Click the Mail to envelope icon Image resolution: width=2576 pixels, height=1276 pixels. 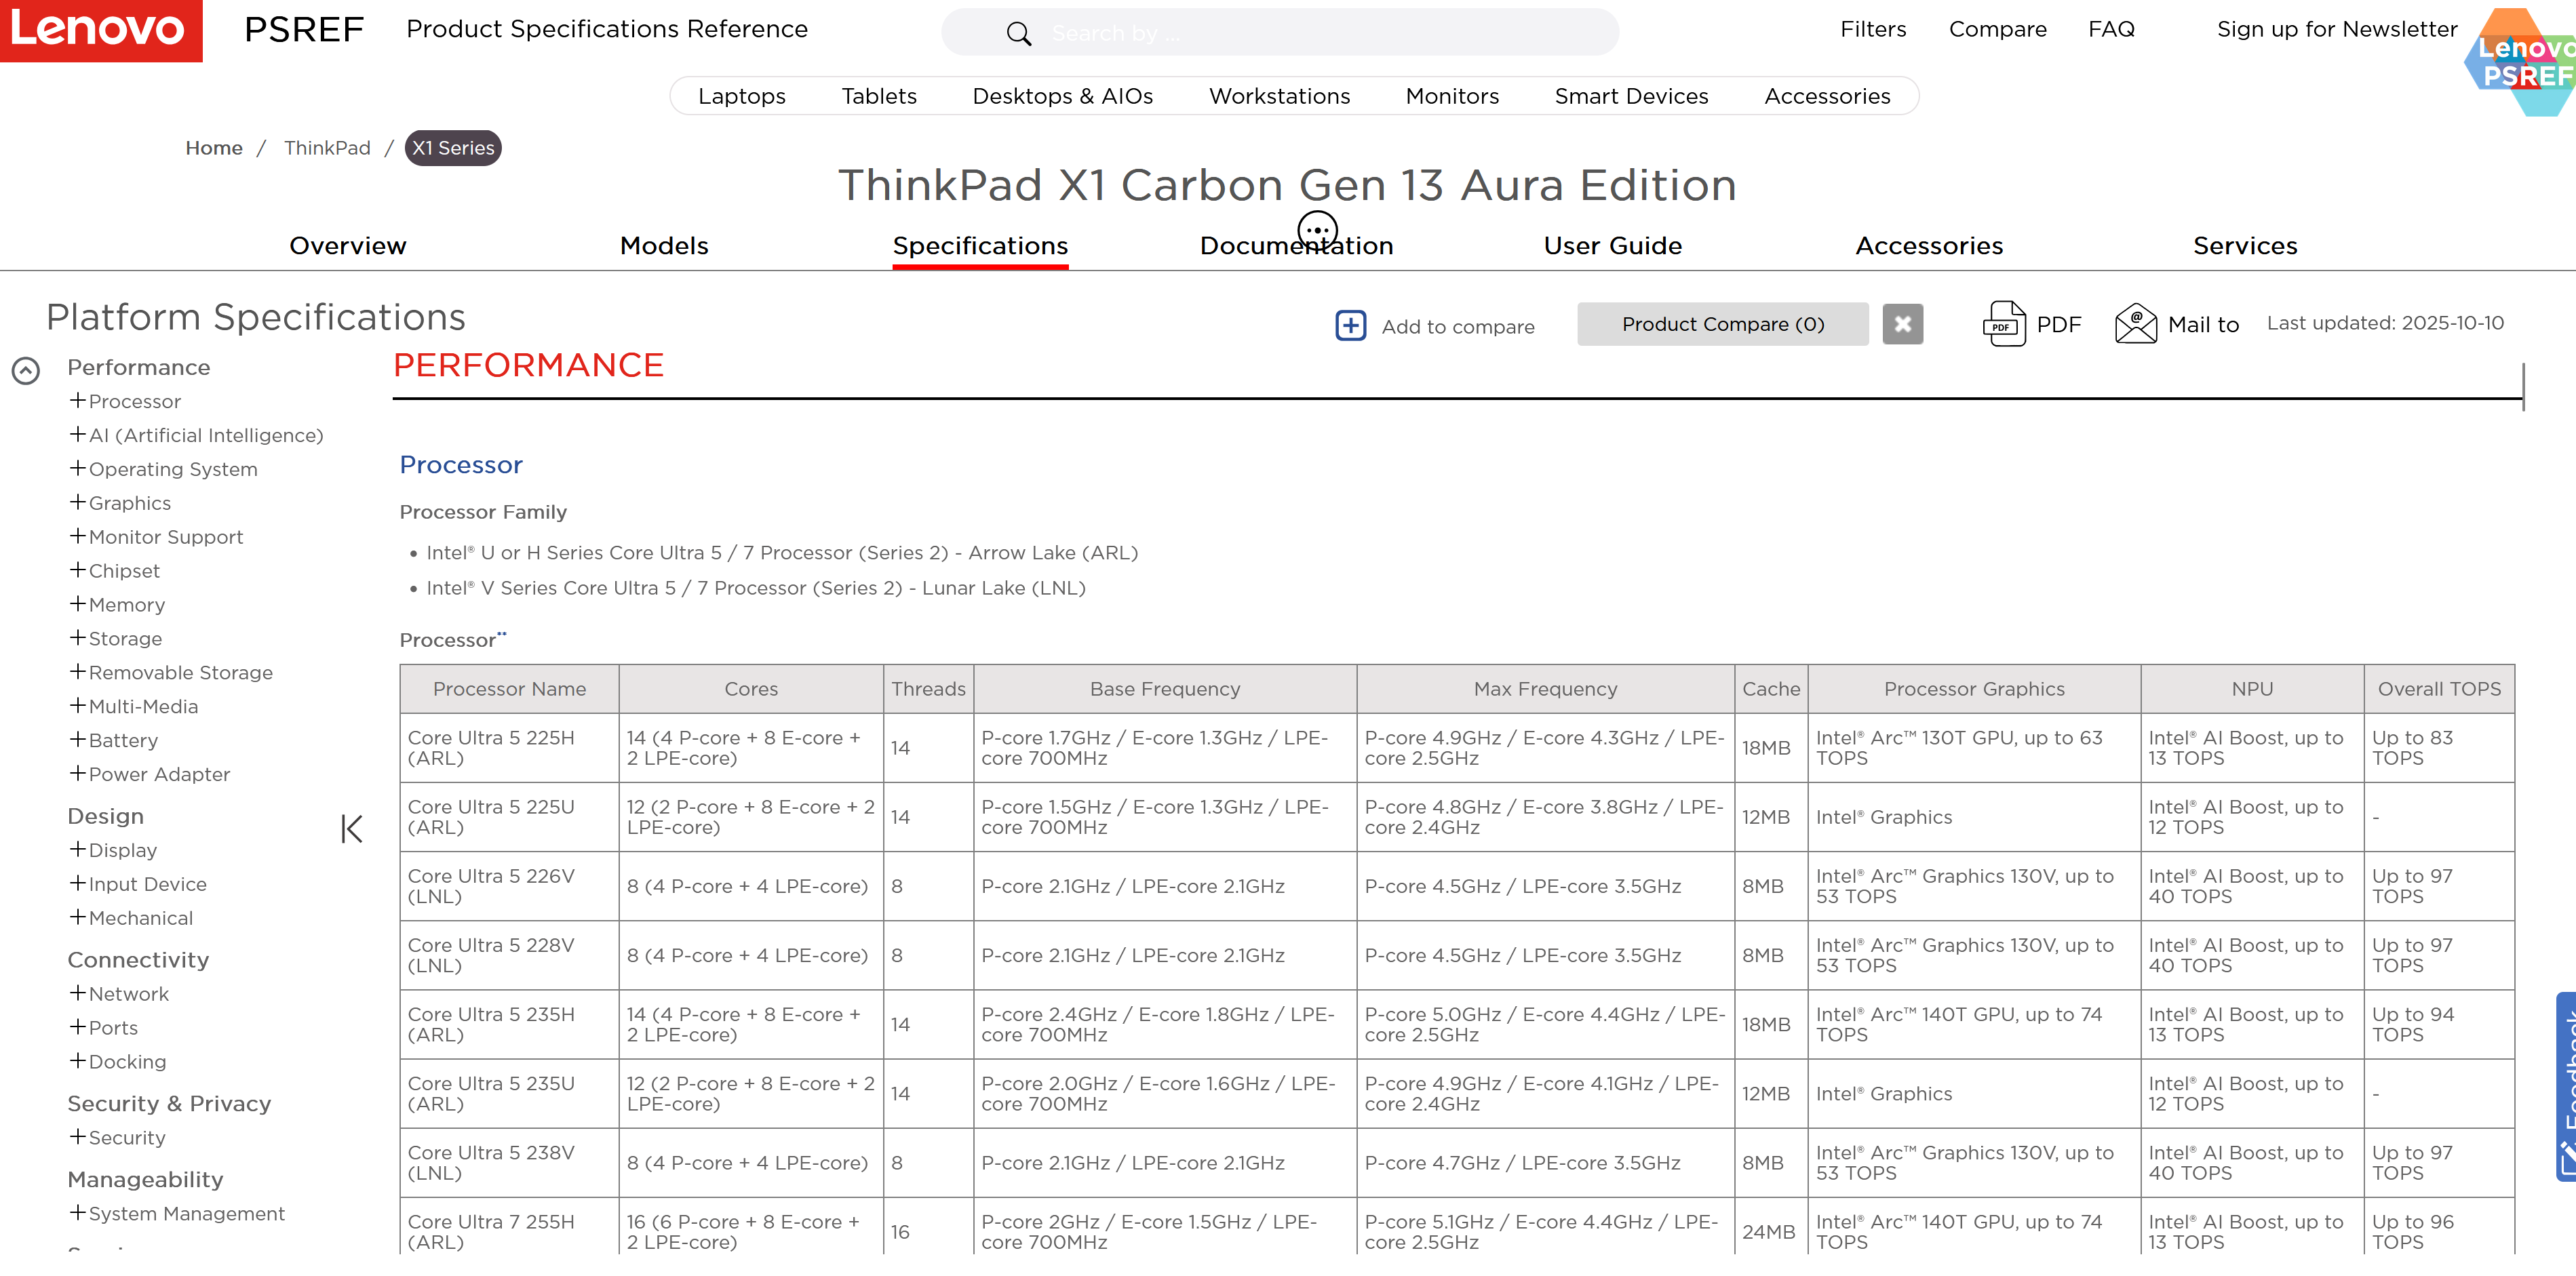pyautogui.click(x=2135, y=324)
